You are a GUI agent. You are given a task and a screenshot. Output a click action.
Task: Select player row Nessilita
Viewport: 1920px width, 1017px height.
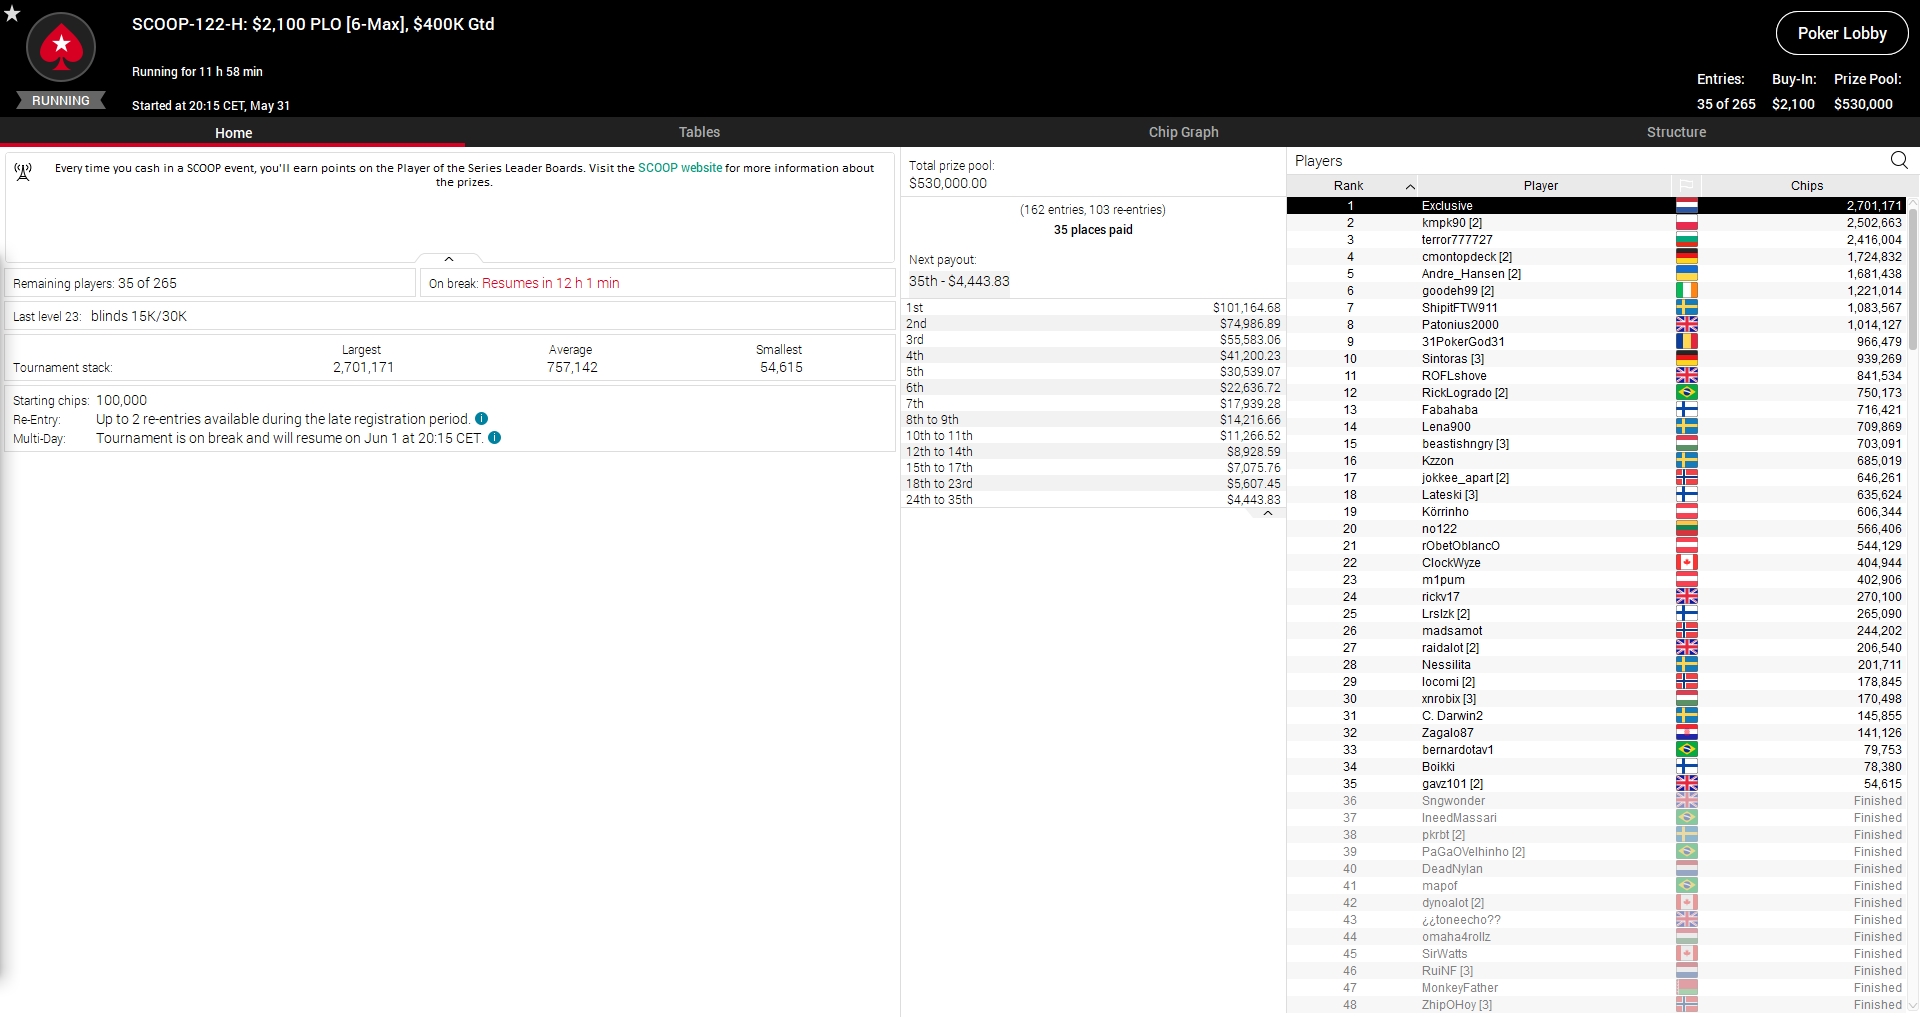click(1596, 665)
